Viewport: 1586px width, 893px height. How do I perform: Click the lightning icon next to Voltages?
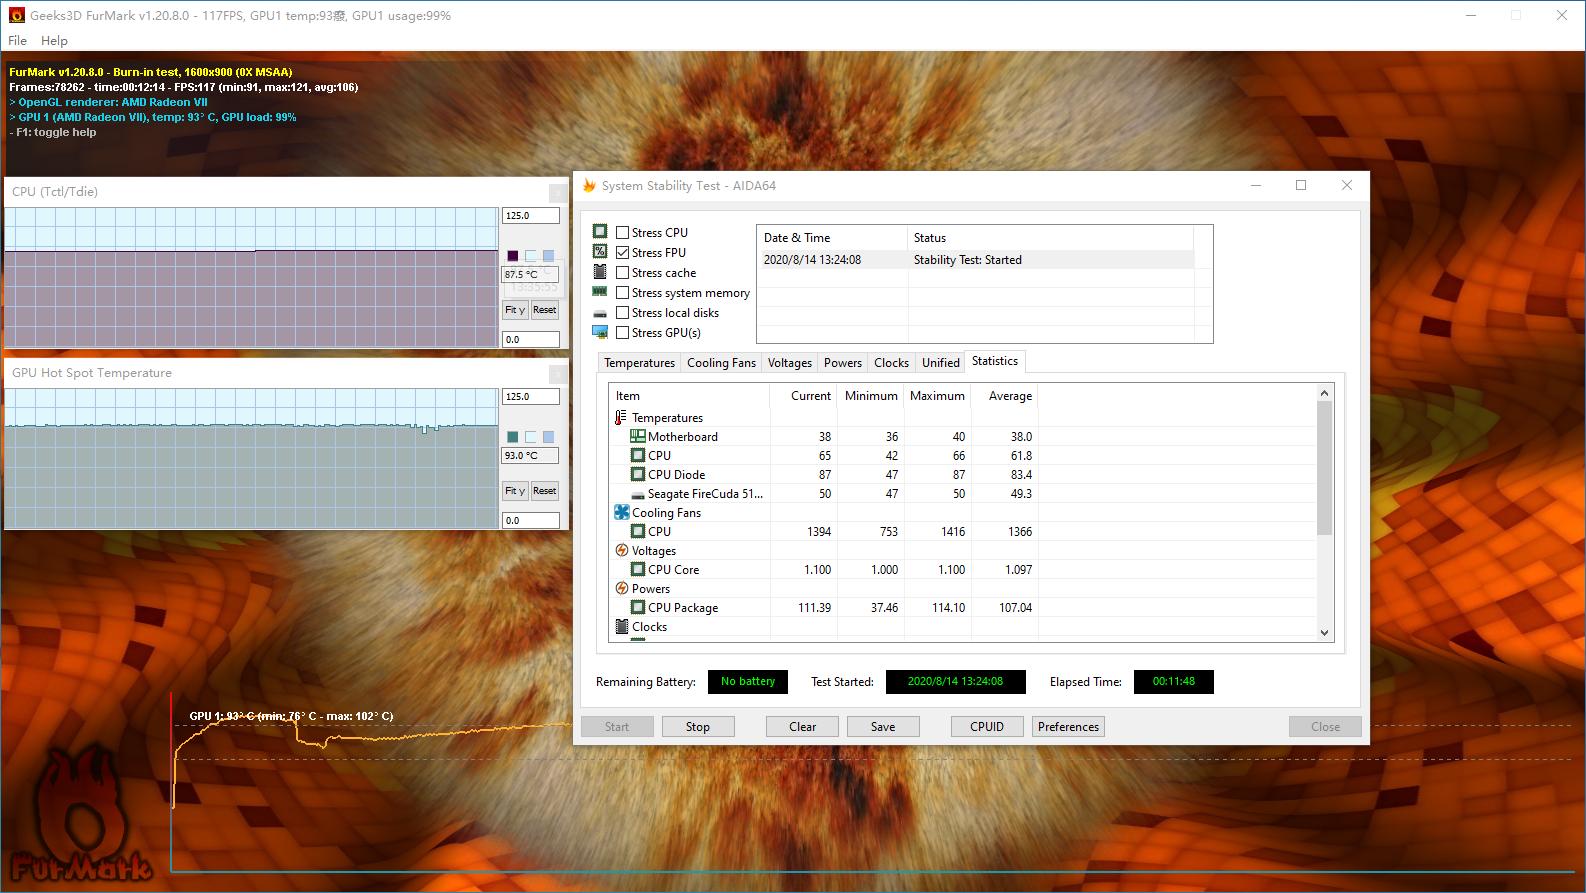click(621, 551)
